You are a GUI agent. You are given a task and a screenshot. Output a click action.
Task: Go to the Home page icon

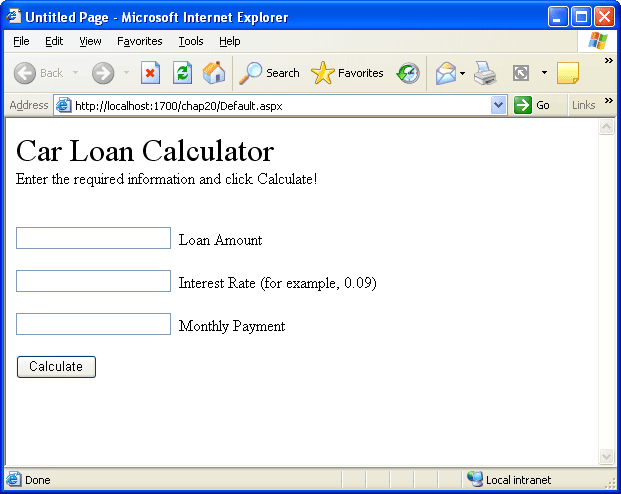point(214,73)
